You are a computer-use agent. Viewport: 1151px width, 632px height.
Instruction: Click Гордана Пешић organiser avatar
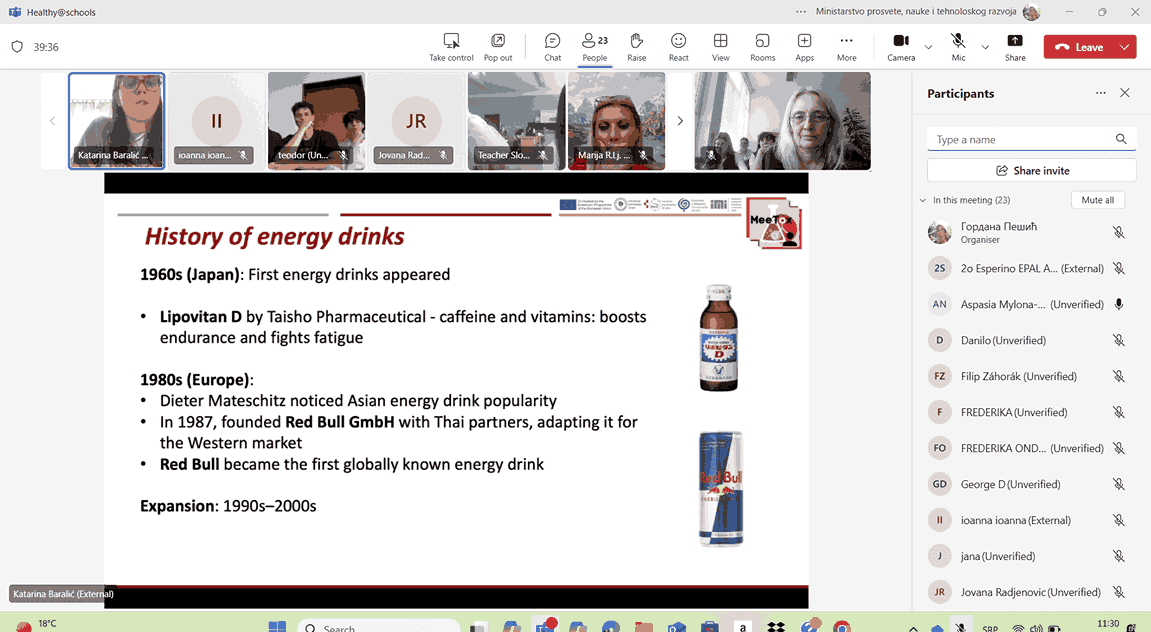[x=940, y=232]
